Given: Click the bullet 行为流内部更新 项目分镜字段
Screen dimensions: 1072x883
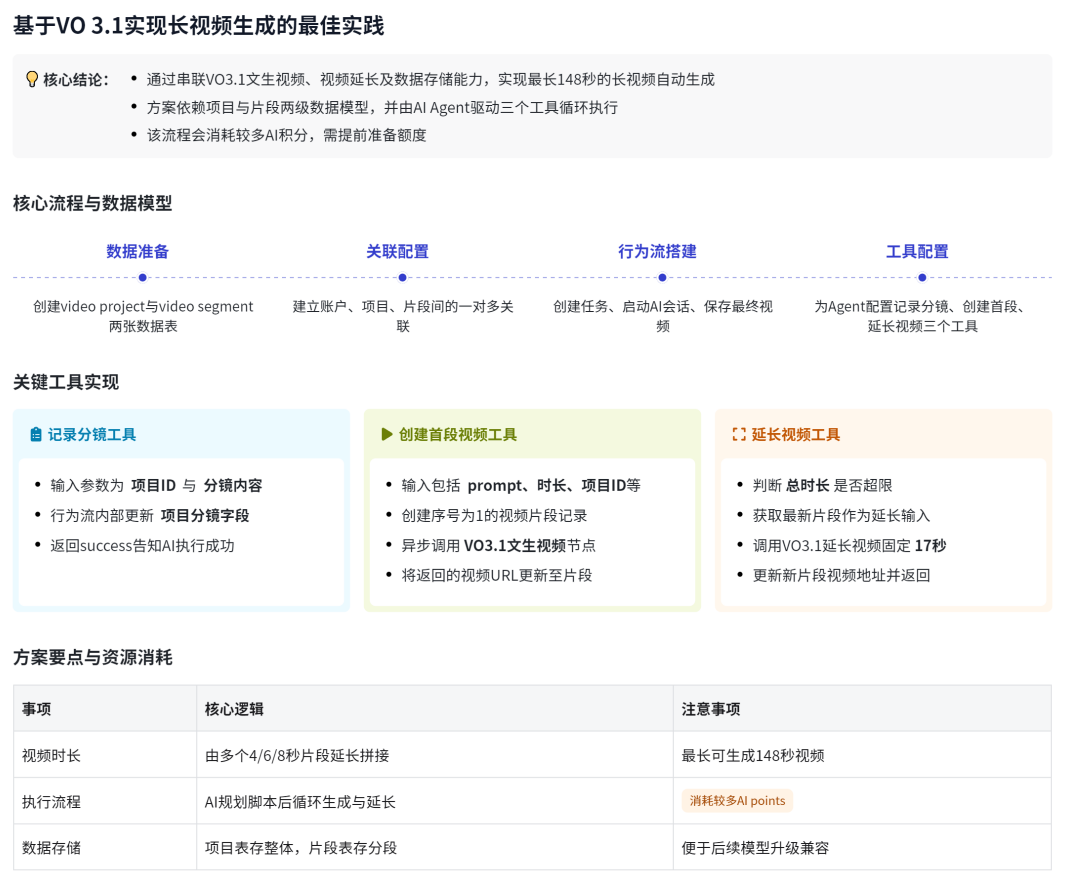Looking at the screenshot, I should tap(149, 515).
